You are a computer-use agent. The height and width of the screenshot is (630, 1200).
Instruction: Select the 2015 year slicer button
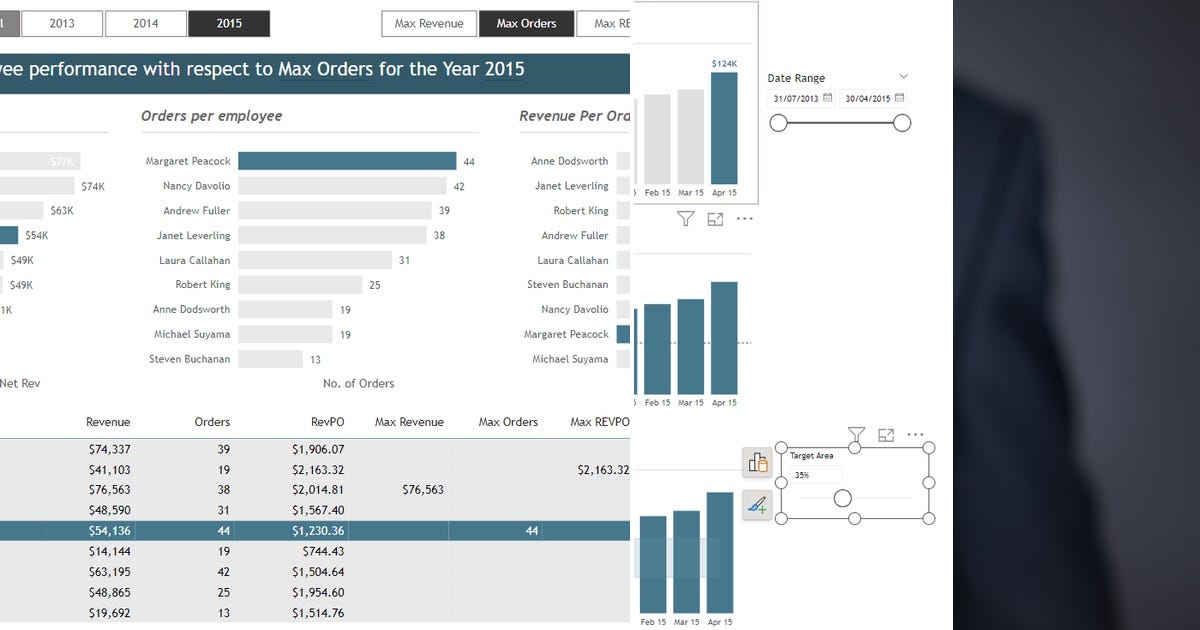pos(228,22)
